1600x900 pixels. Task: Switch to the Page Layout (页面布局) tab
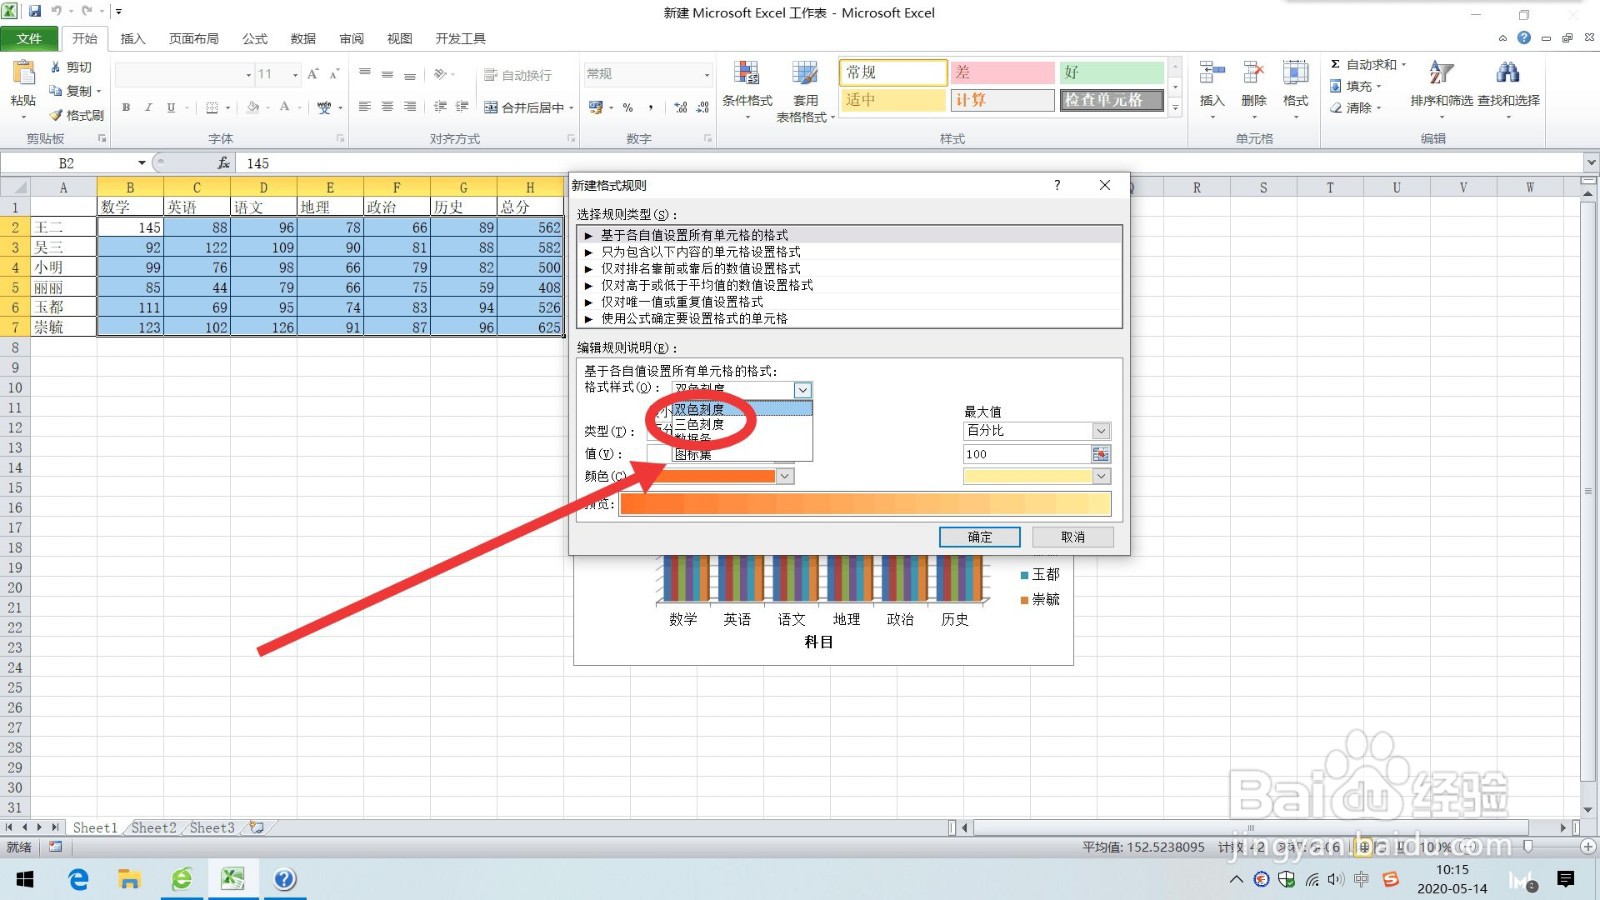point(193,39)
